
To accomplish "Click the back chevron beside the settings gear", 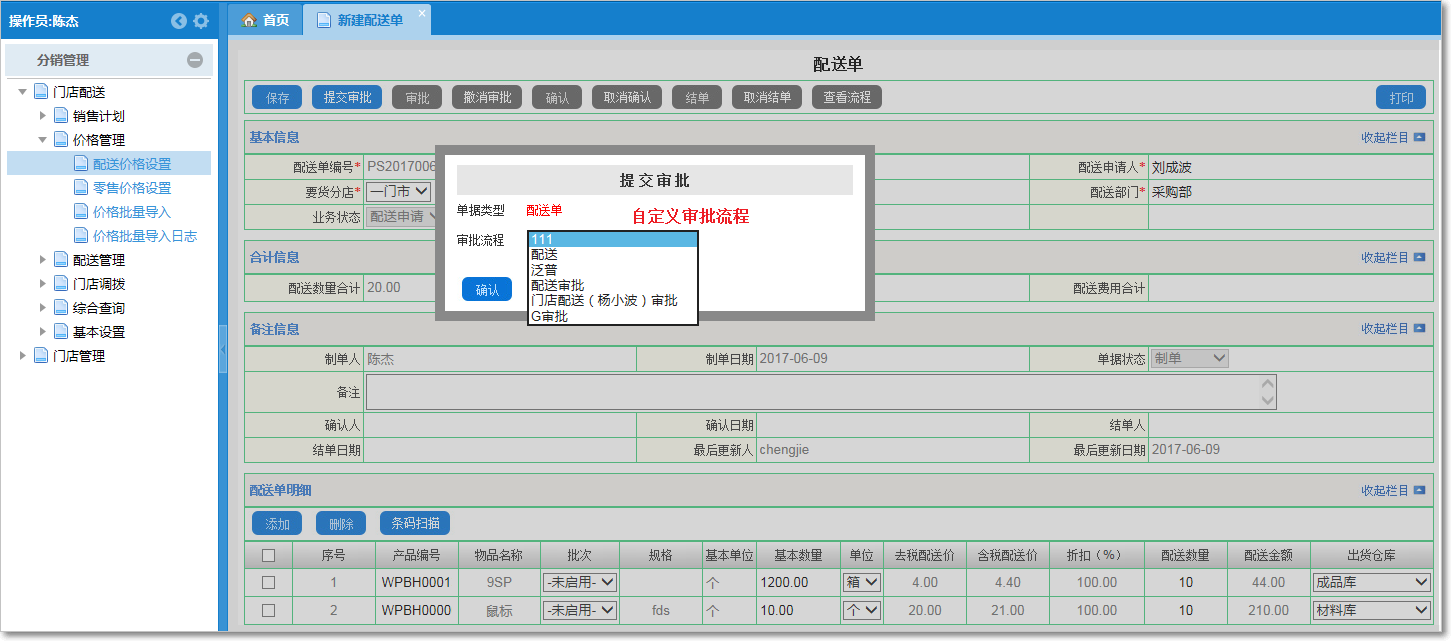I will (179, 19).
